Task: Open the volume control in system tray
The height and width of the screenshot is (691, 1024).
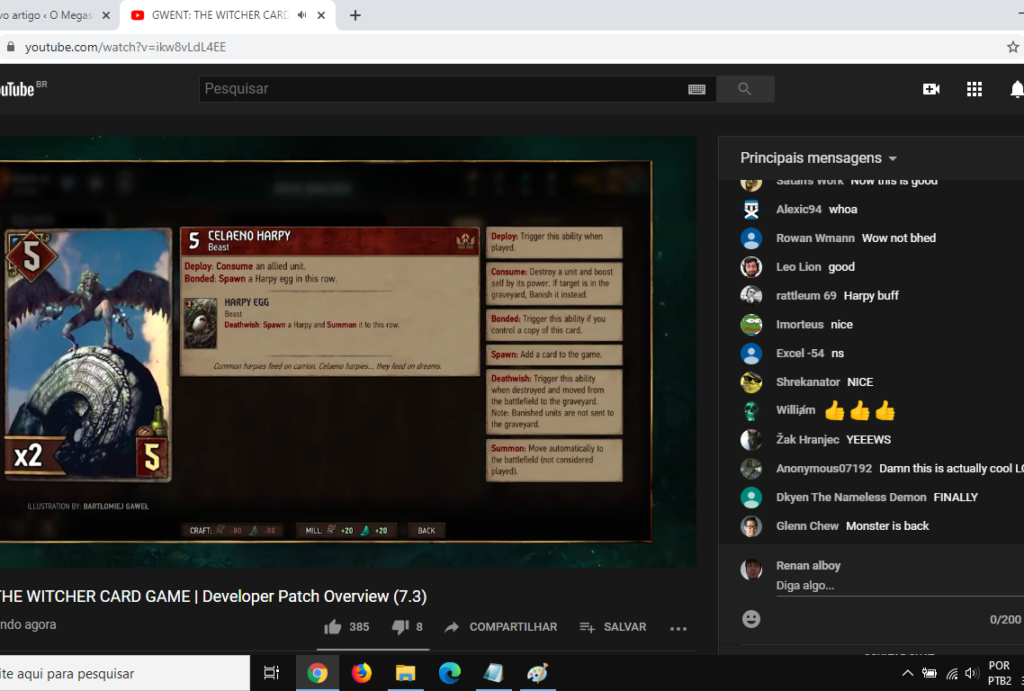Action: point(972,673)
